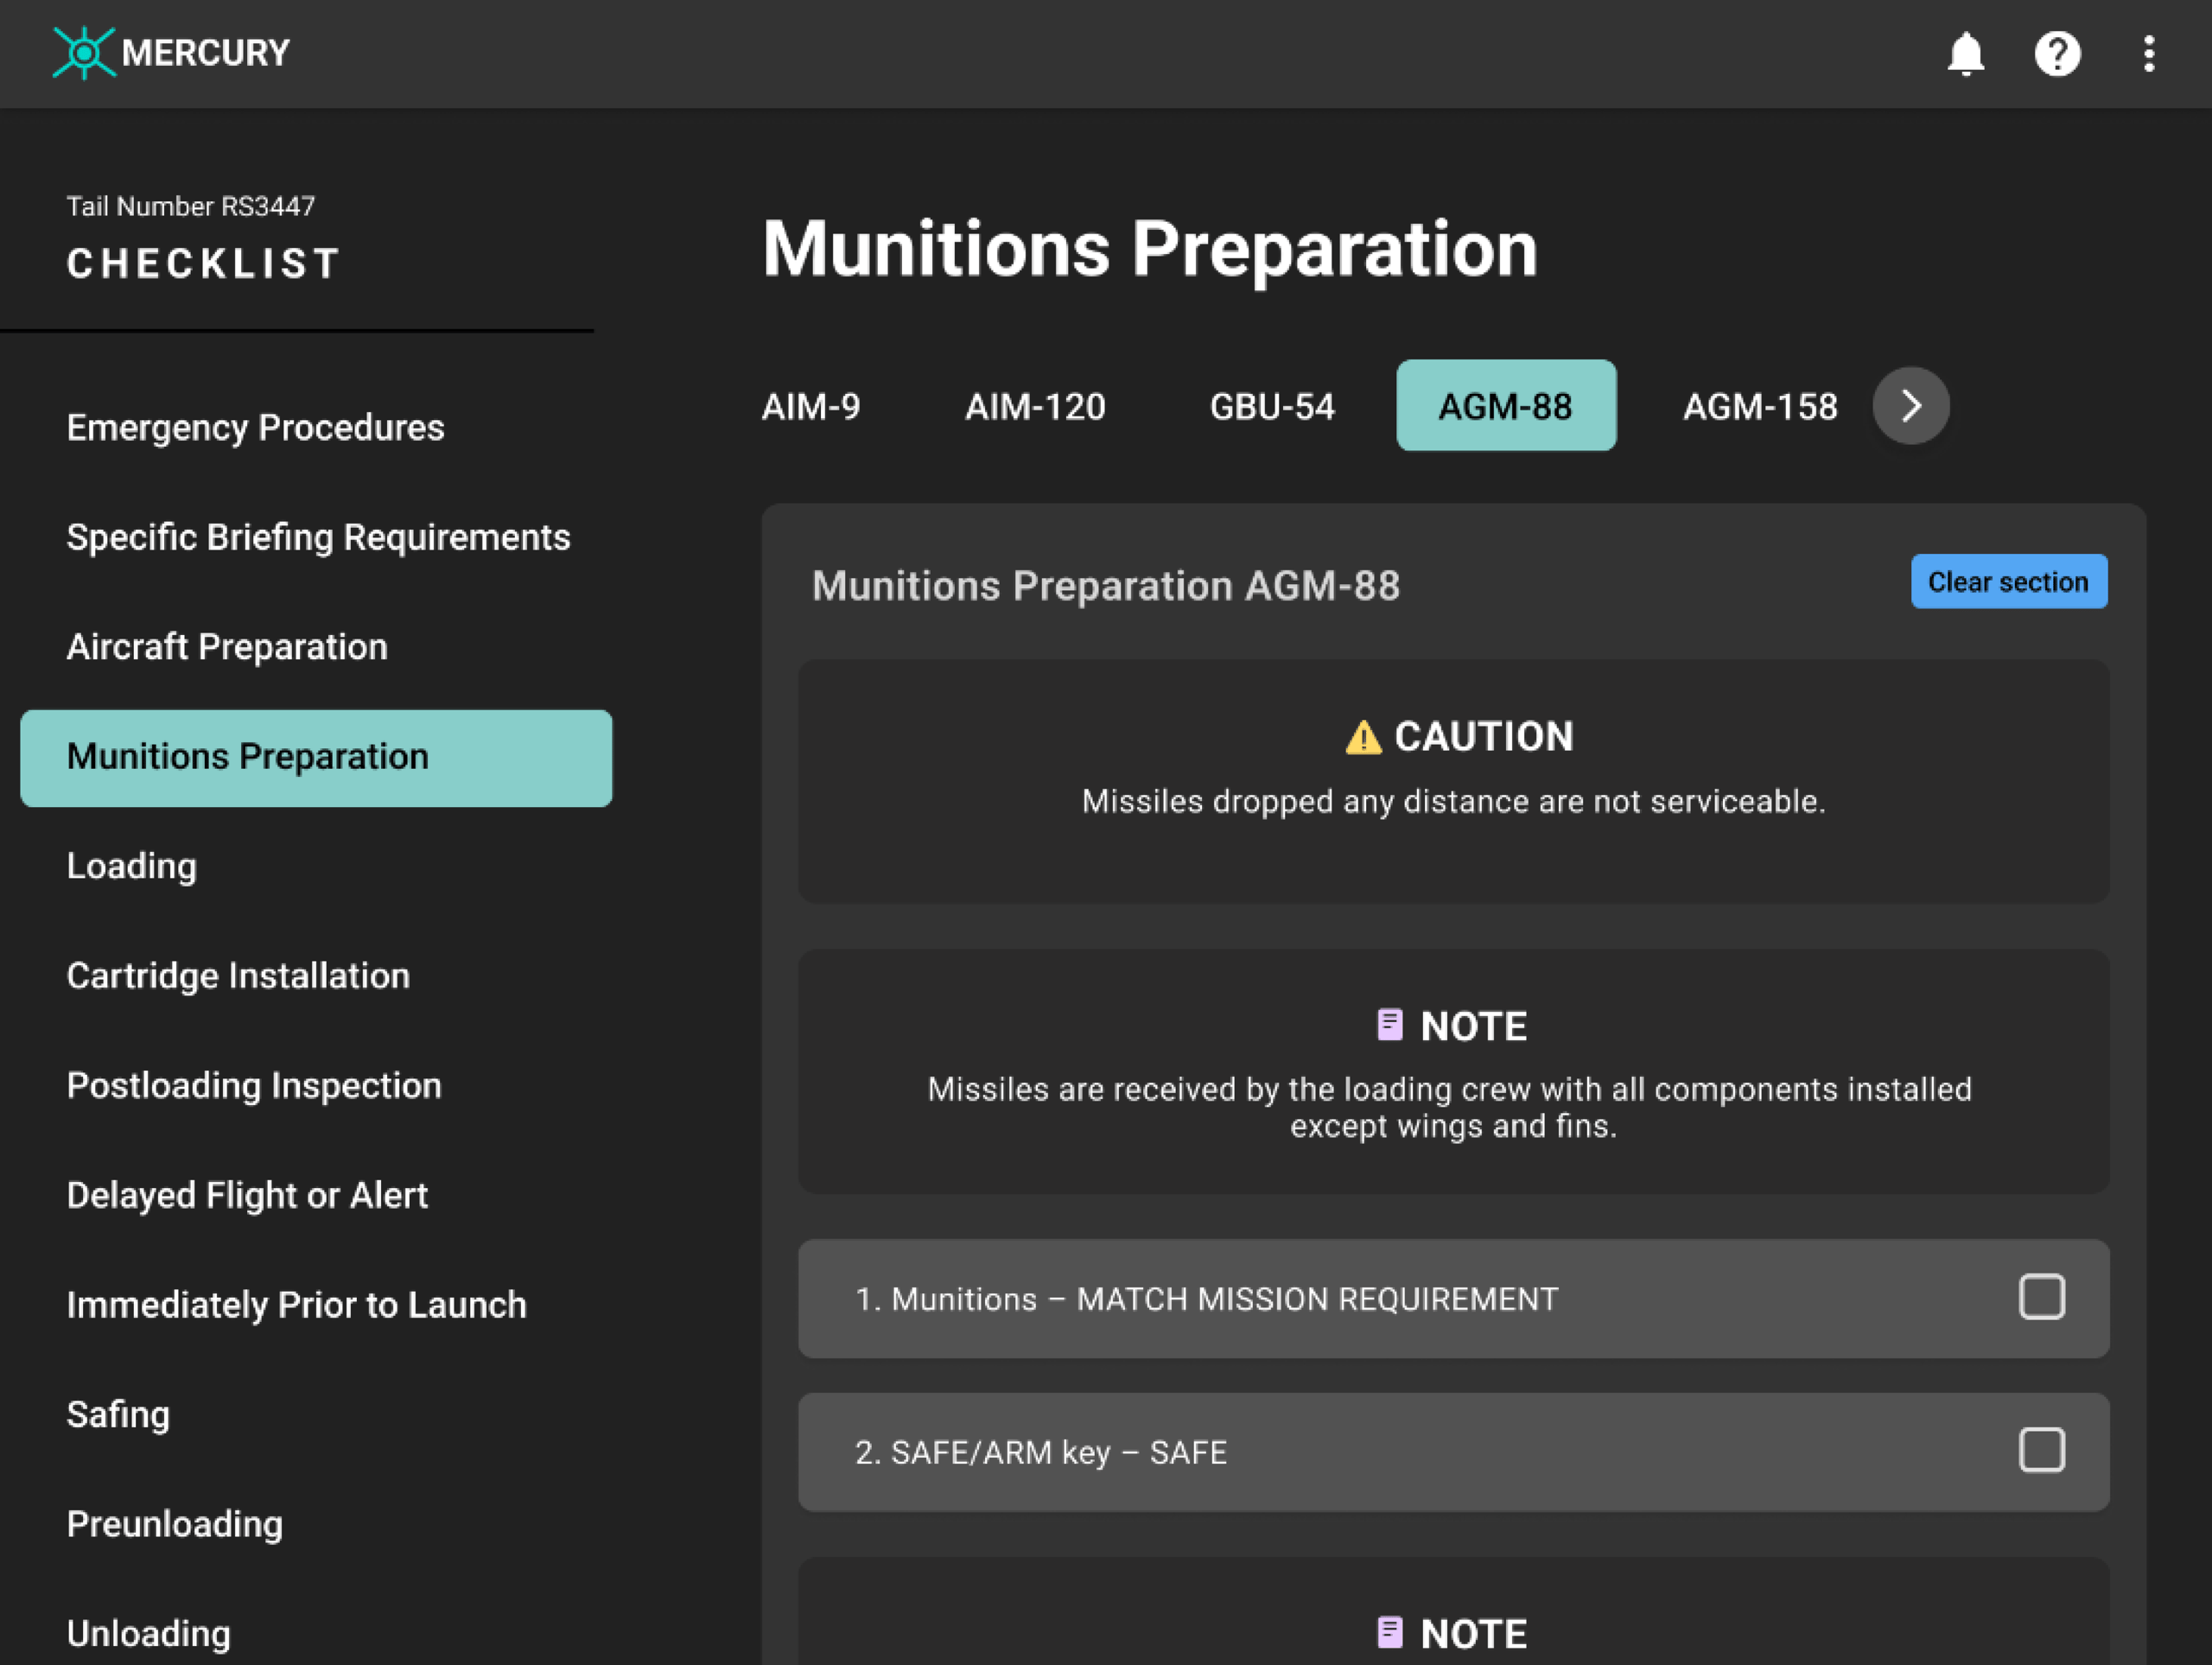The image size is (2212, 1665).
Task: Open notifications bell
Action: click(1965, 54)
